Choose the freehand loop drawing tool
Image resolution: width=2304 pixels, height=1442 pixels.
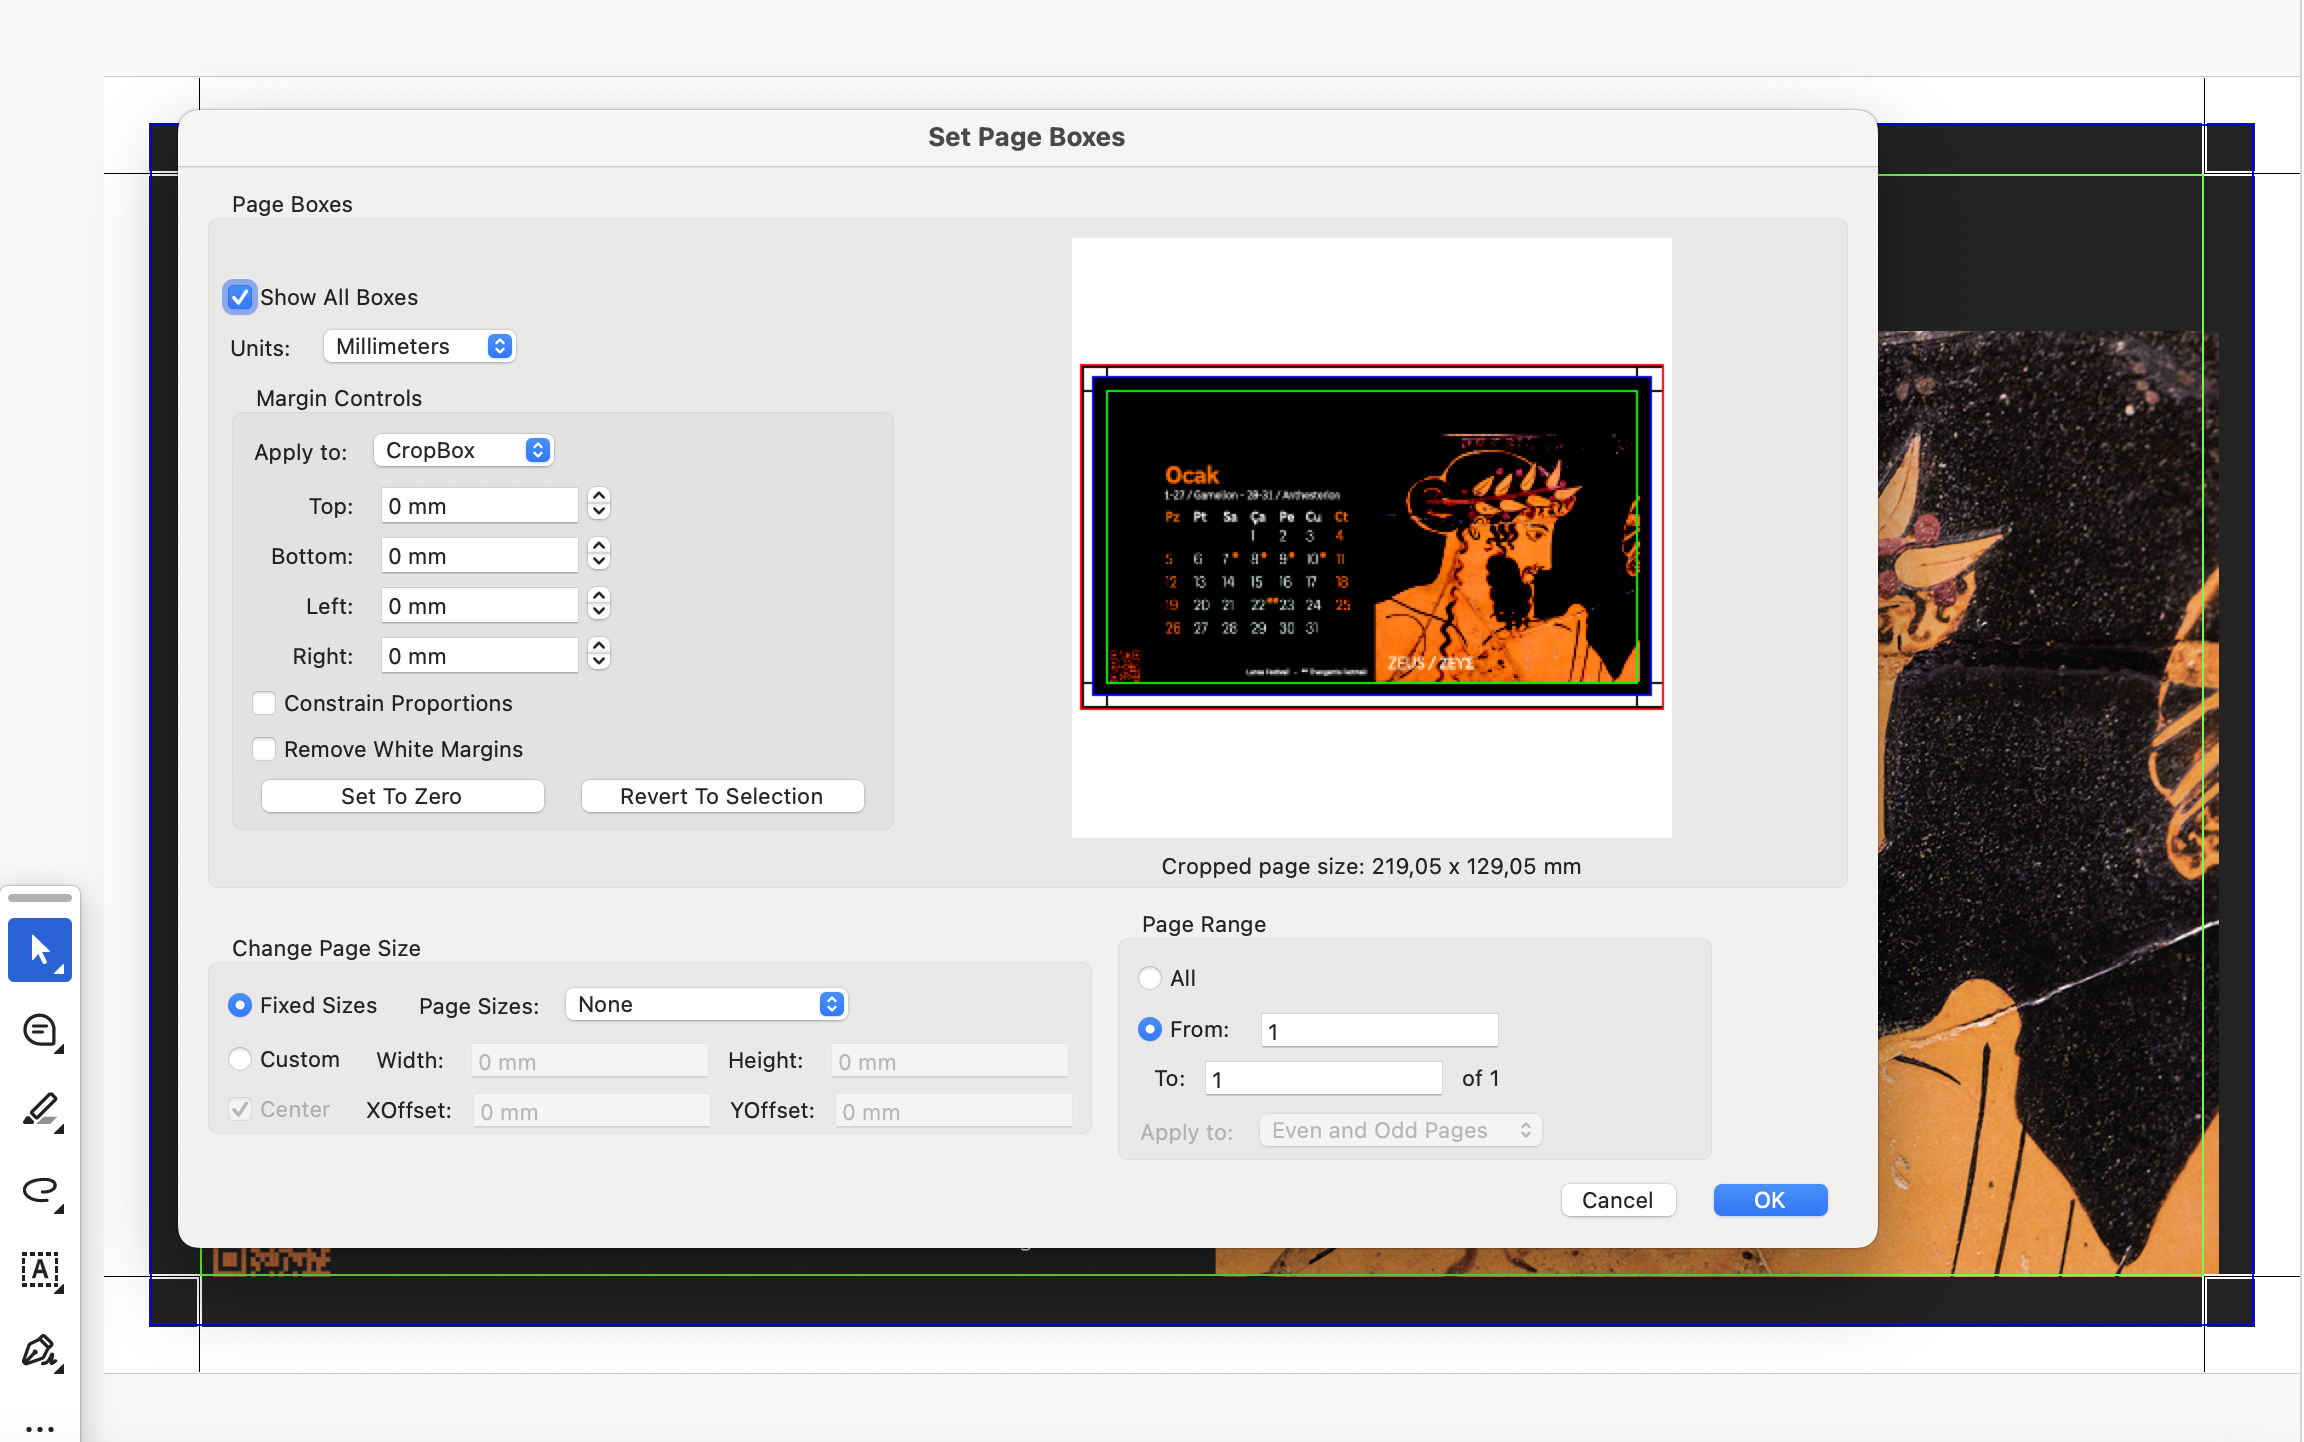[x=40, y=1190]
